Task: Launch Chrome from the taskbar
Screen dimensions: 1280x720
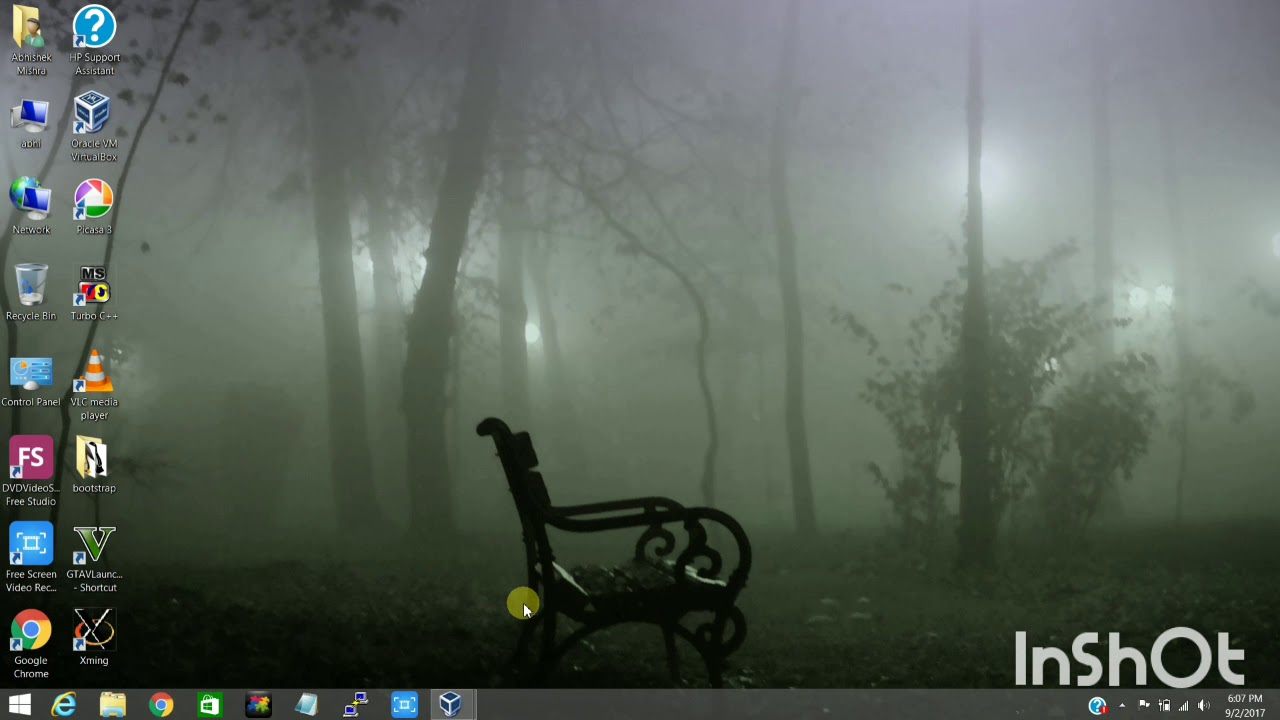Action: pyautogui.click(x=161, y=705)
